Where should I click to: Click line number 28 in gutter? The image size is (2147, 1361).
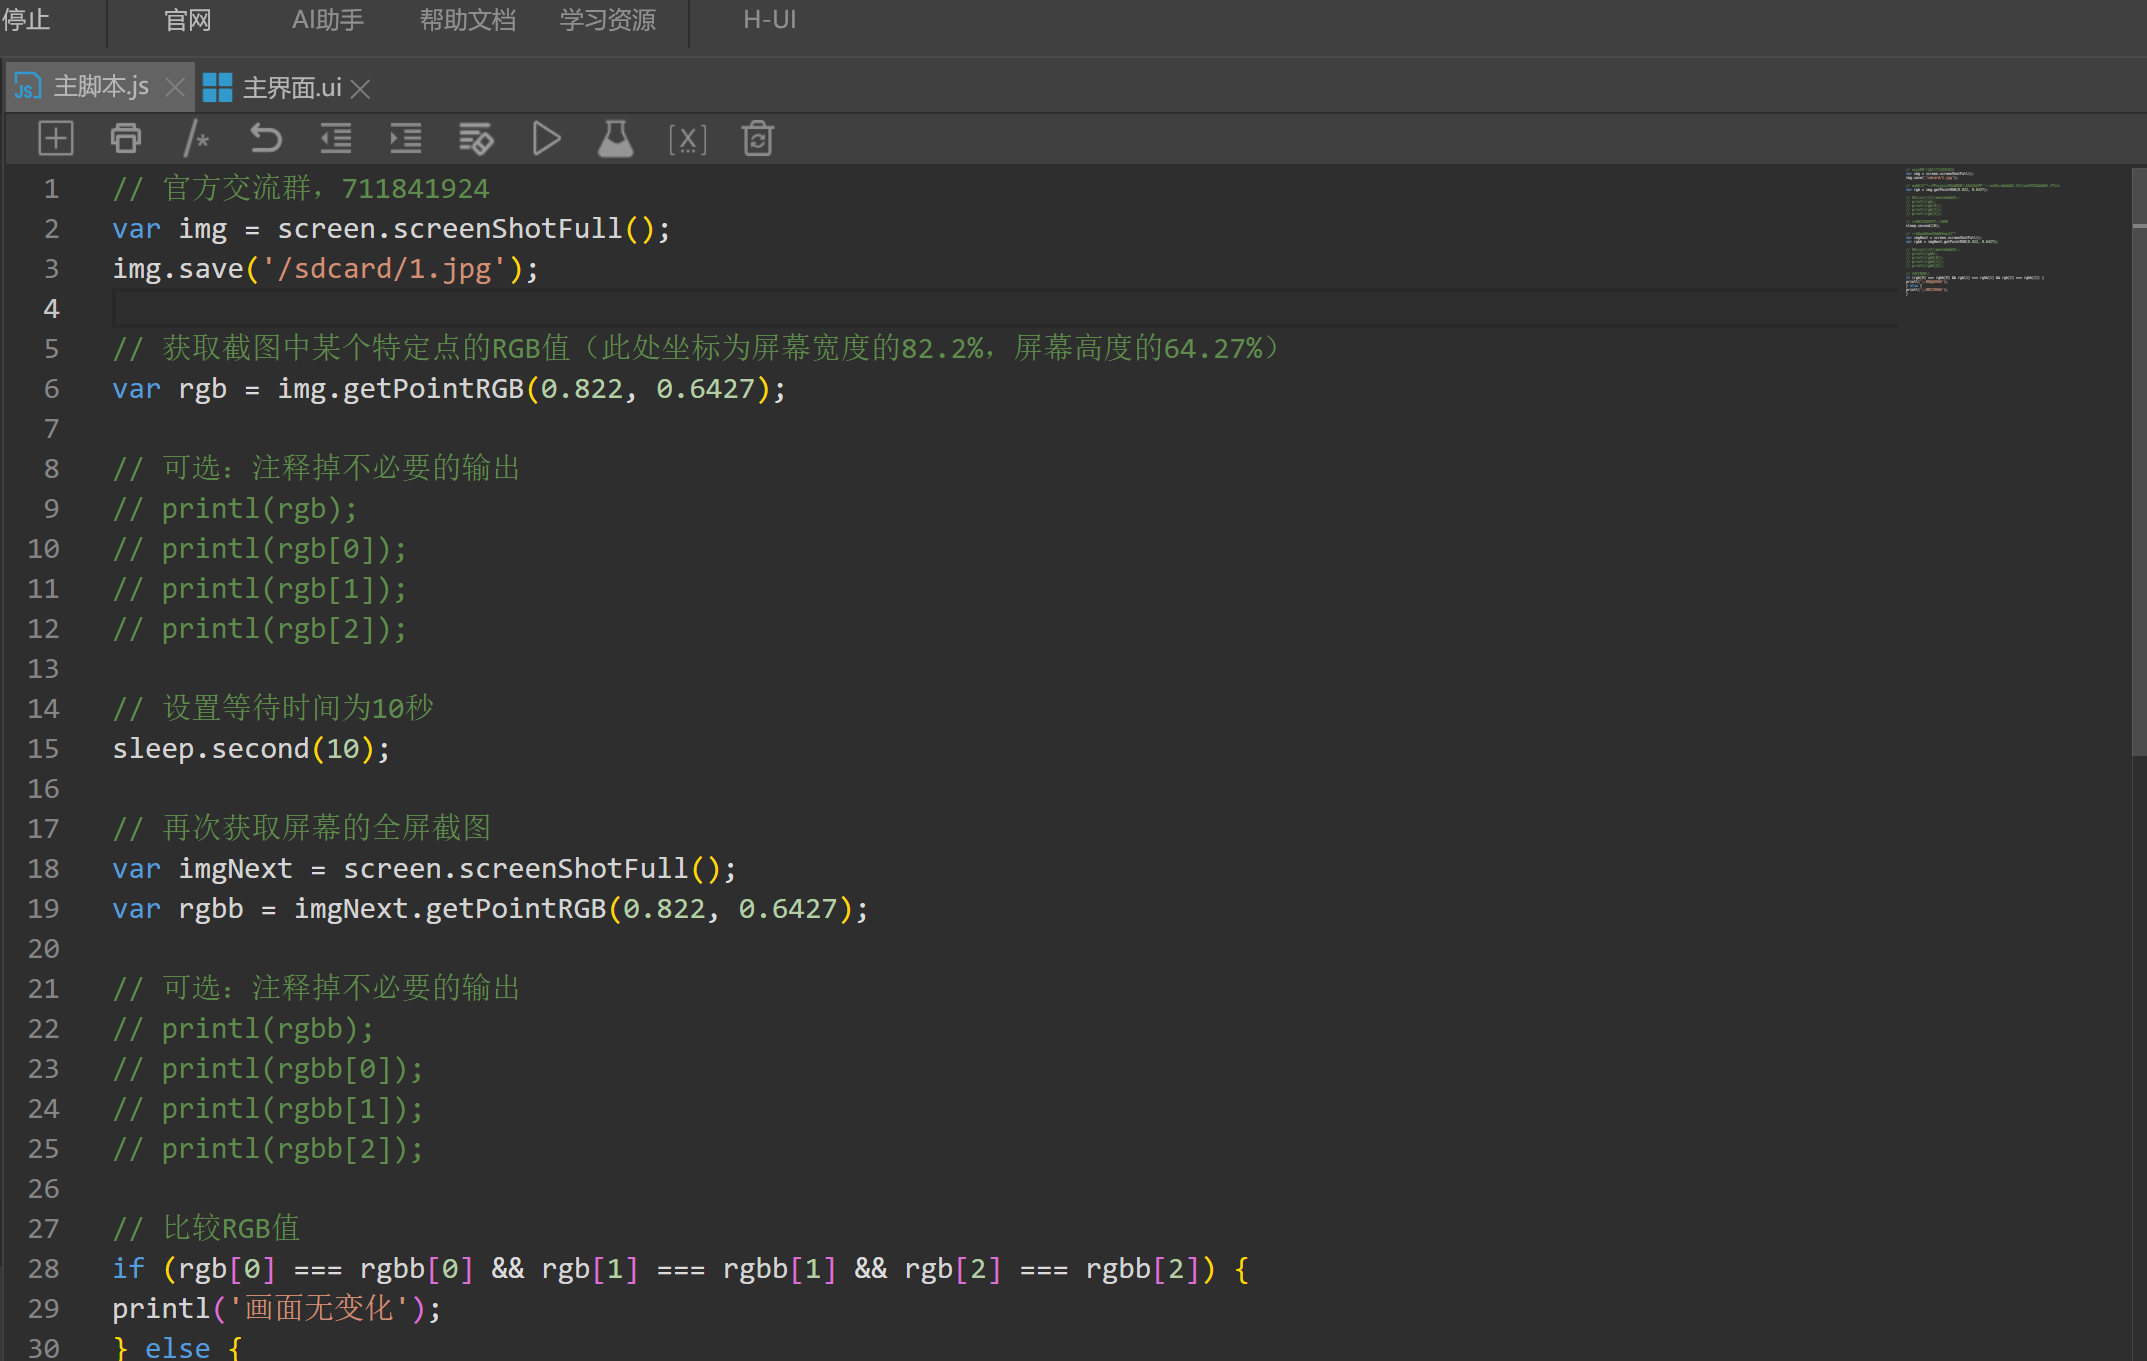point(43,1269)
